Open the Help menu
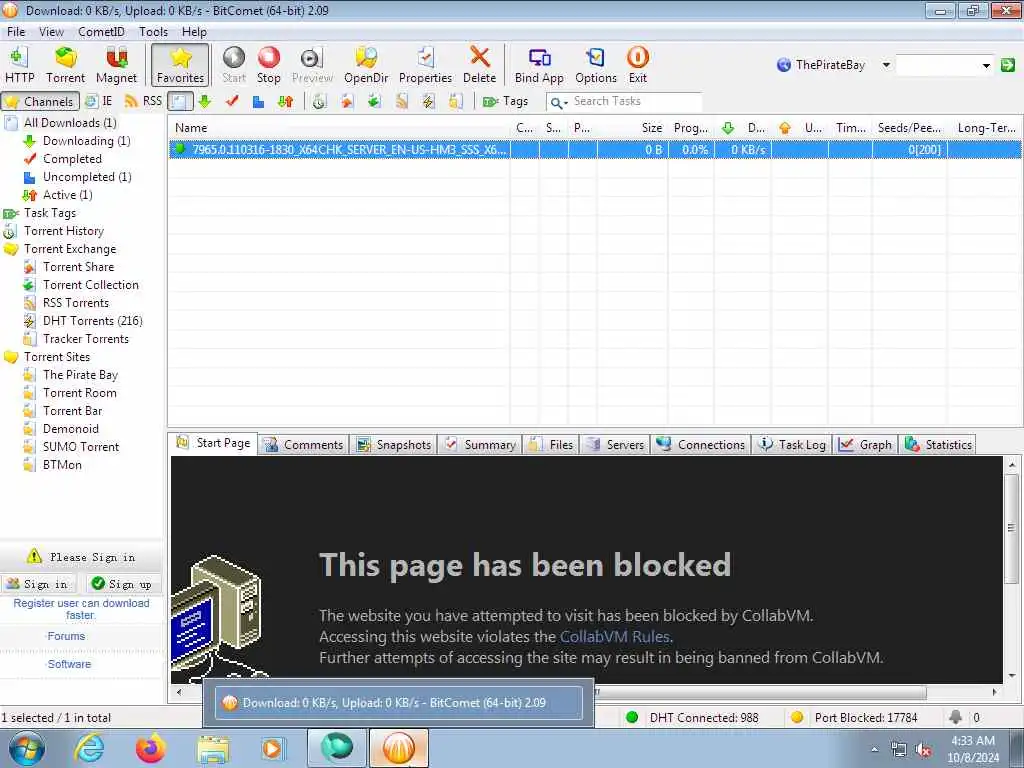This screenshot has width=1024, height=768. (194, 31)
